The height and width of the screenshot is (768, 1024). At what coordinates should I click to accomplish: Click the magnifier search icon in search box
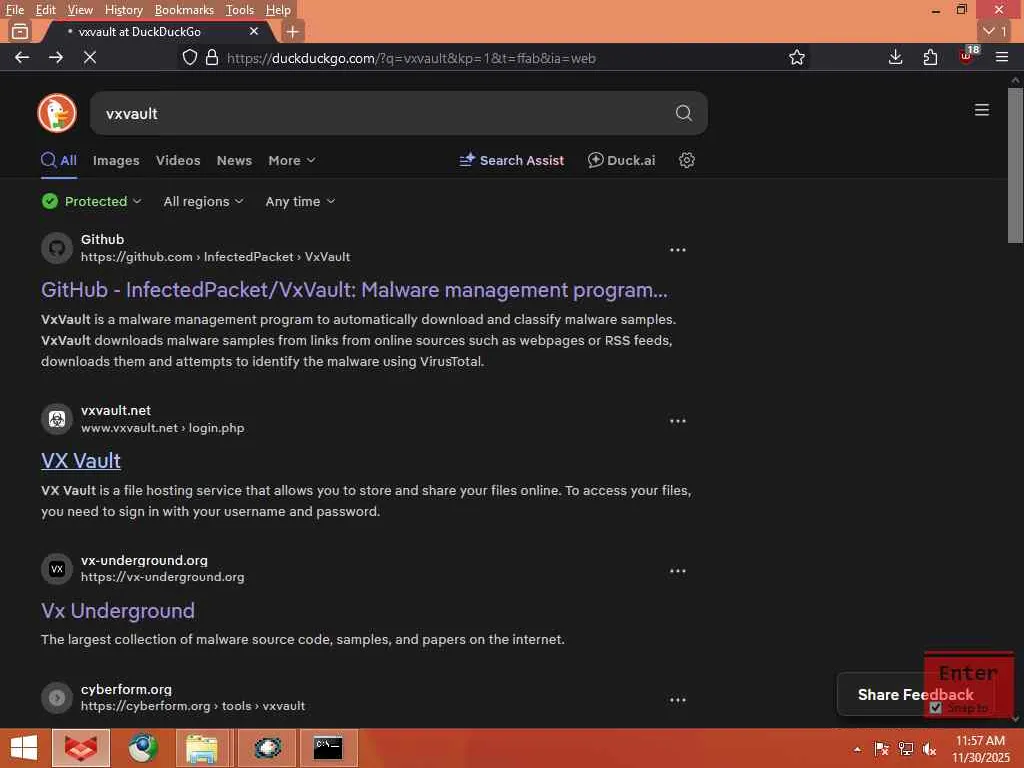point(683,113)
